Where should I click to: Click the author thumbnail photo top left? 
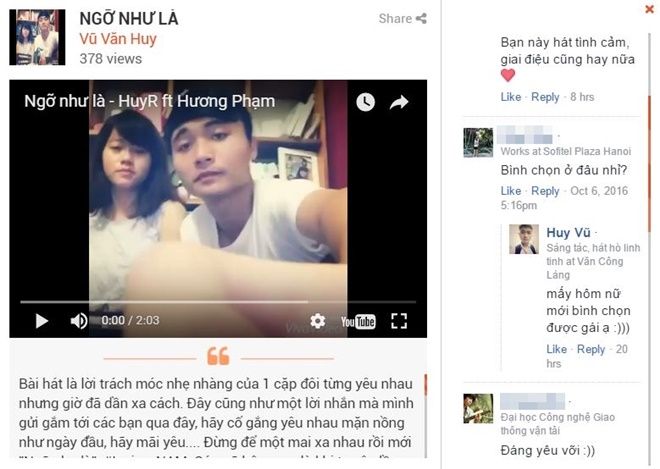[x=37, y=37]
